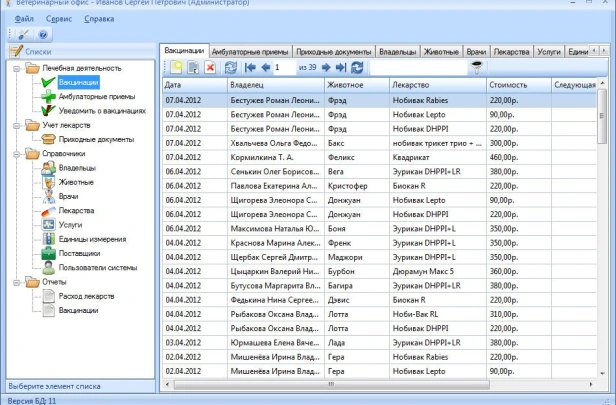Click the next page arrow
The image size is (616, 405).
point(327,67)
